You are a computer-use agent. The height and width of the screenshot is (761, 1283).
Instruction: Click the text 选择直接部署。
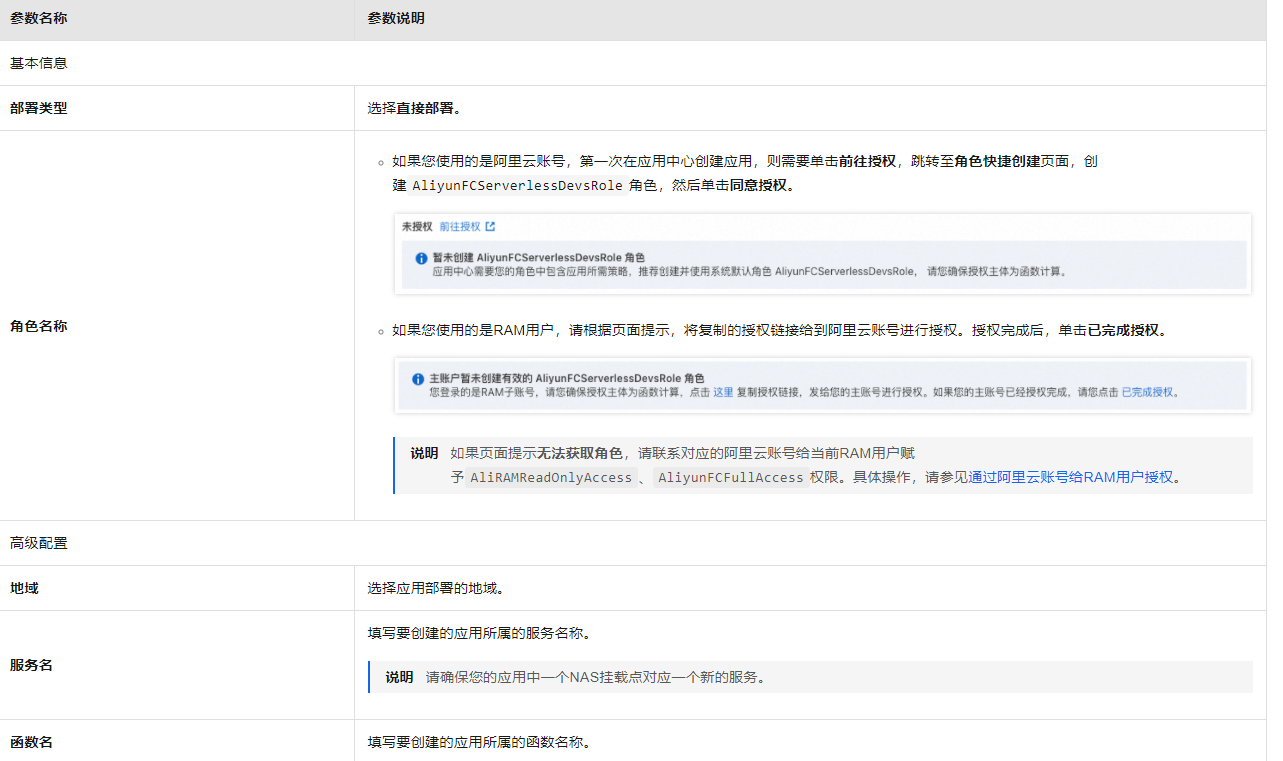(x=415, y=108)
